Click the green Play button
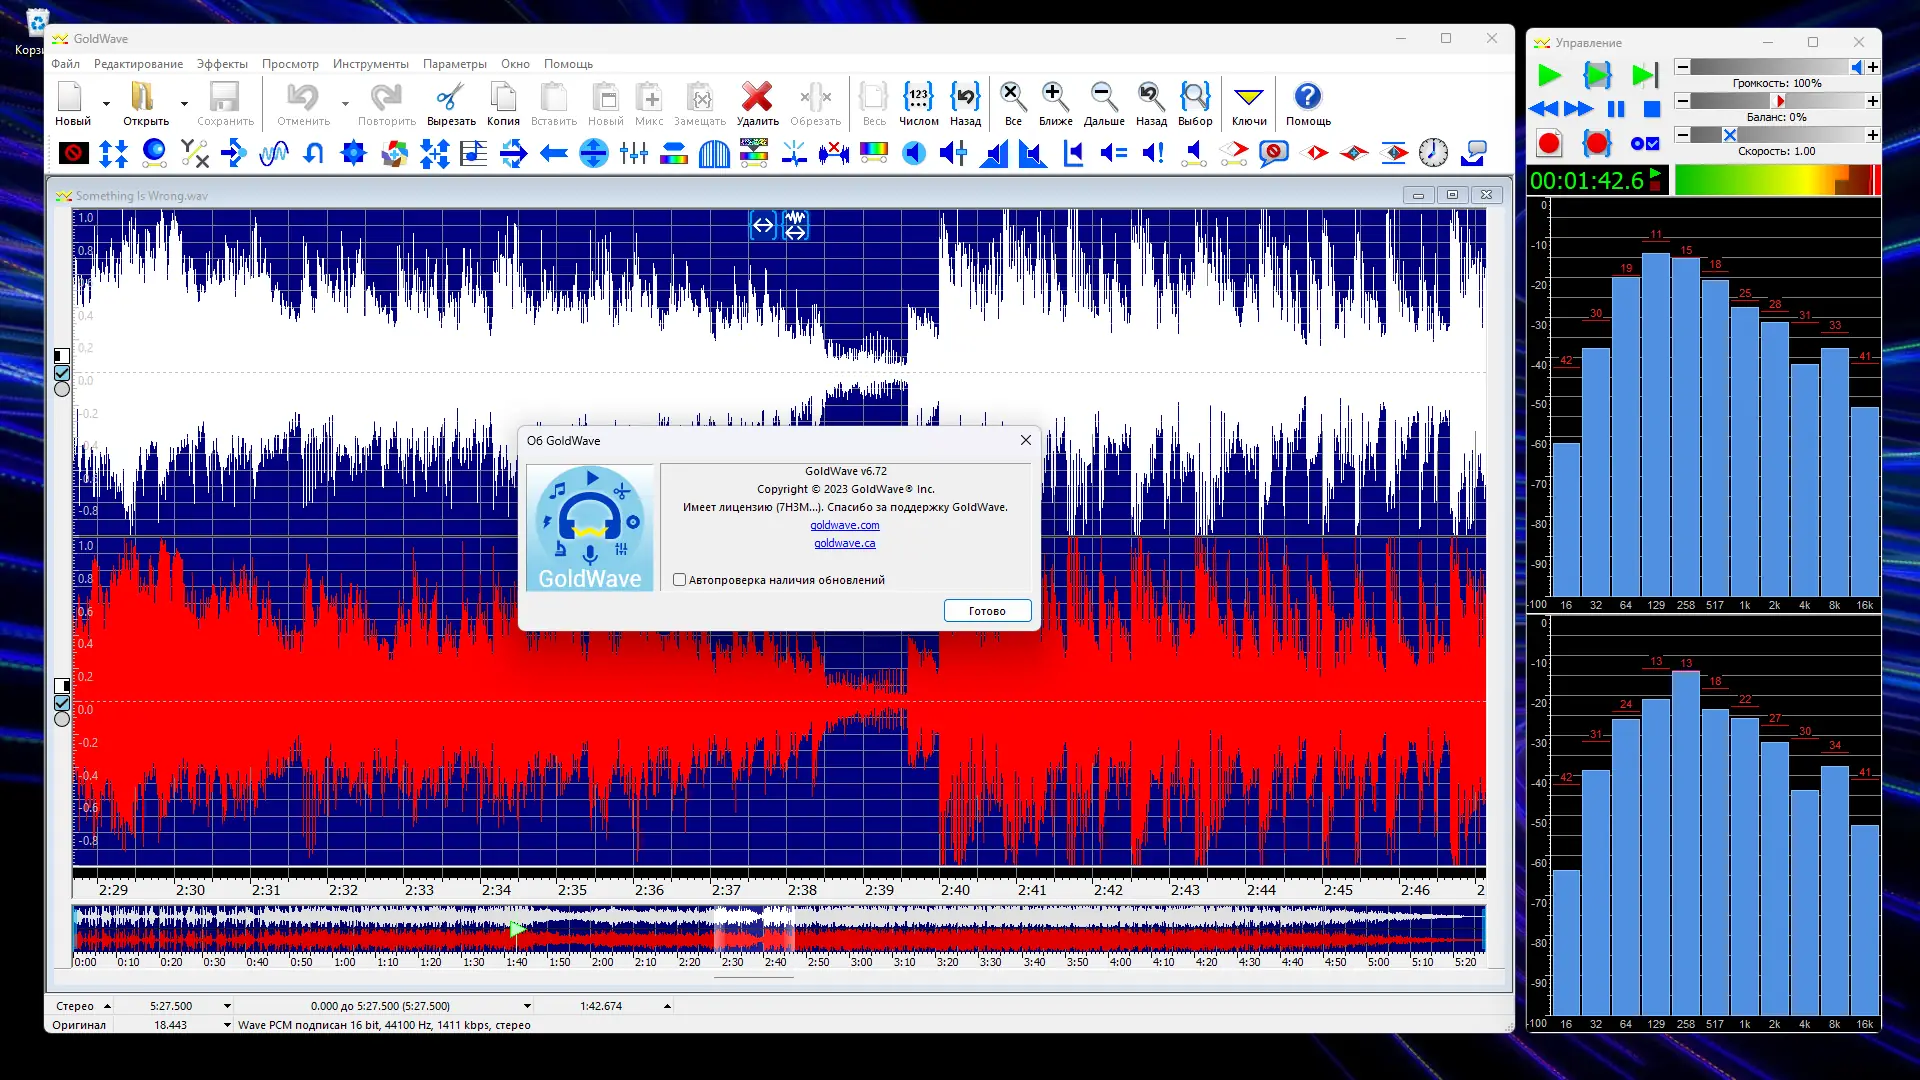This screenshot has height=1080, width=1920. [1549, 75]
